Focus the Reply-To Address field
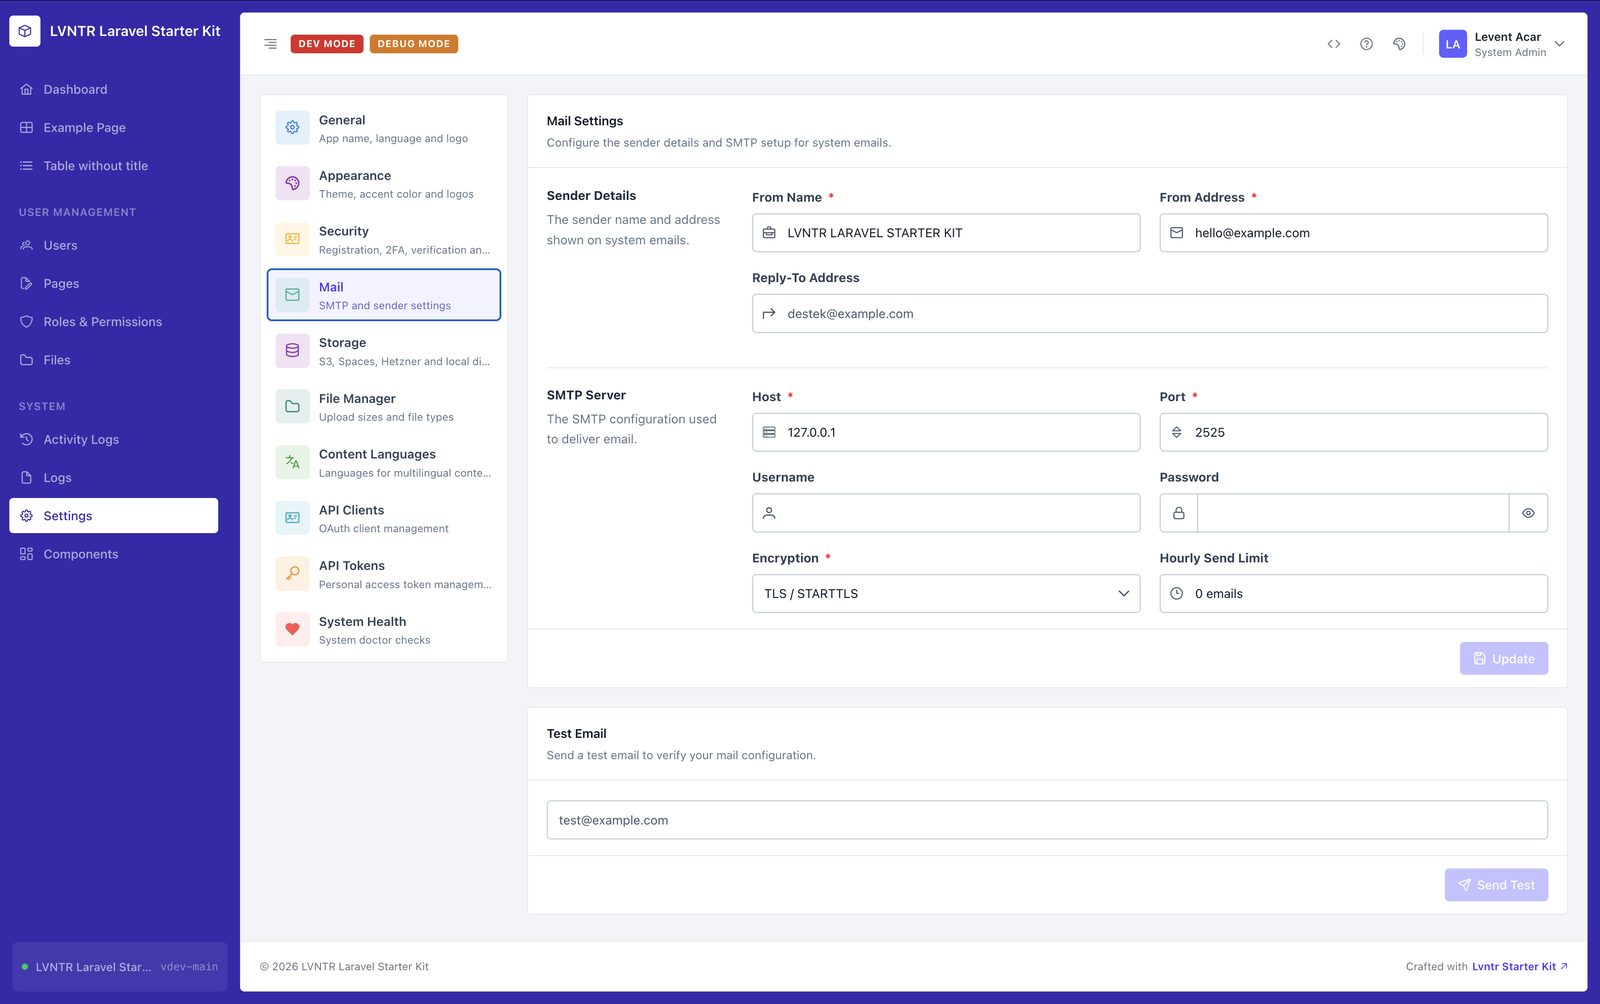Screen dimensions: 1600x1004 point(1150,313)
